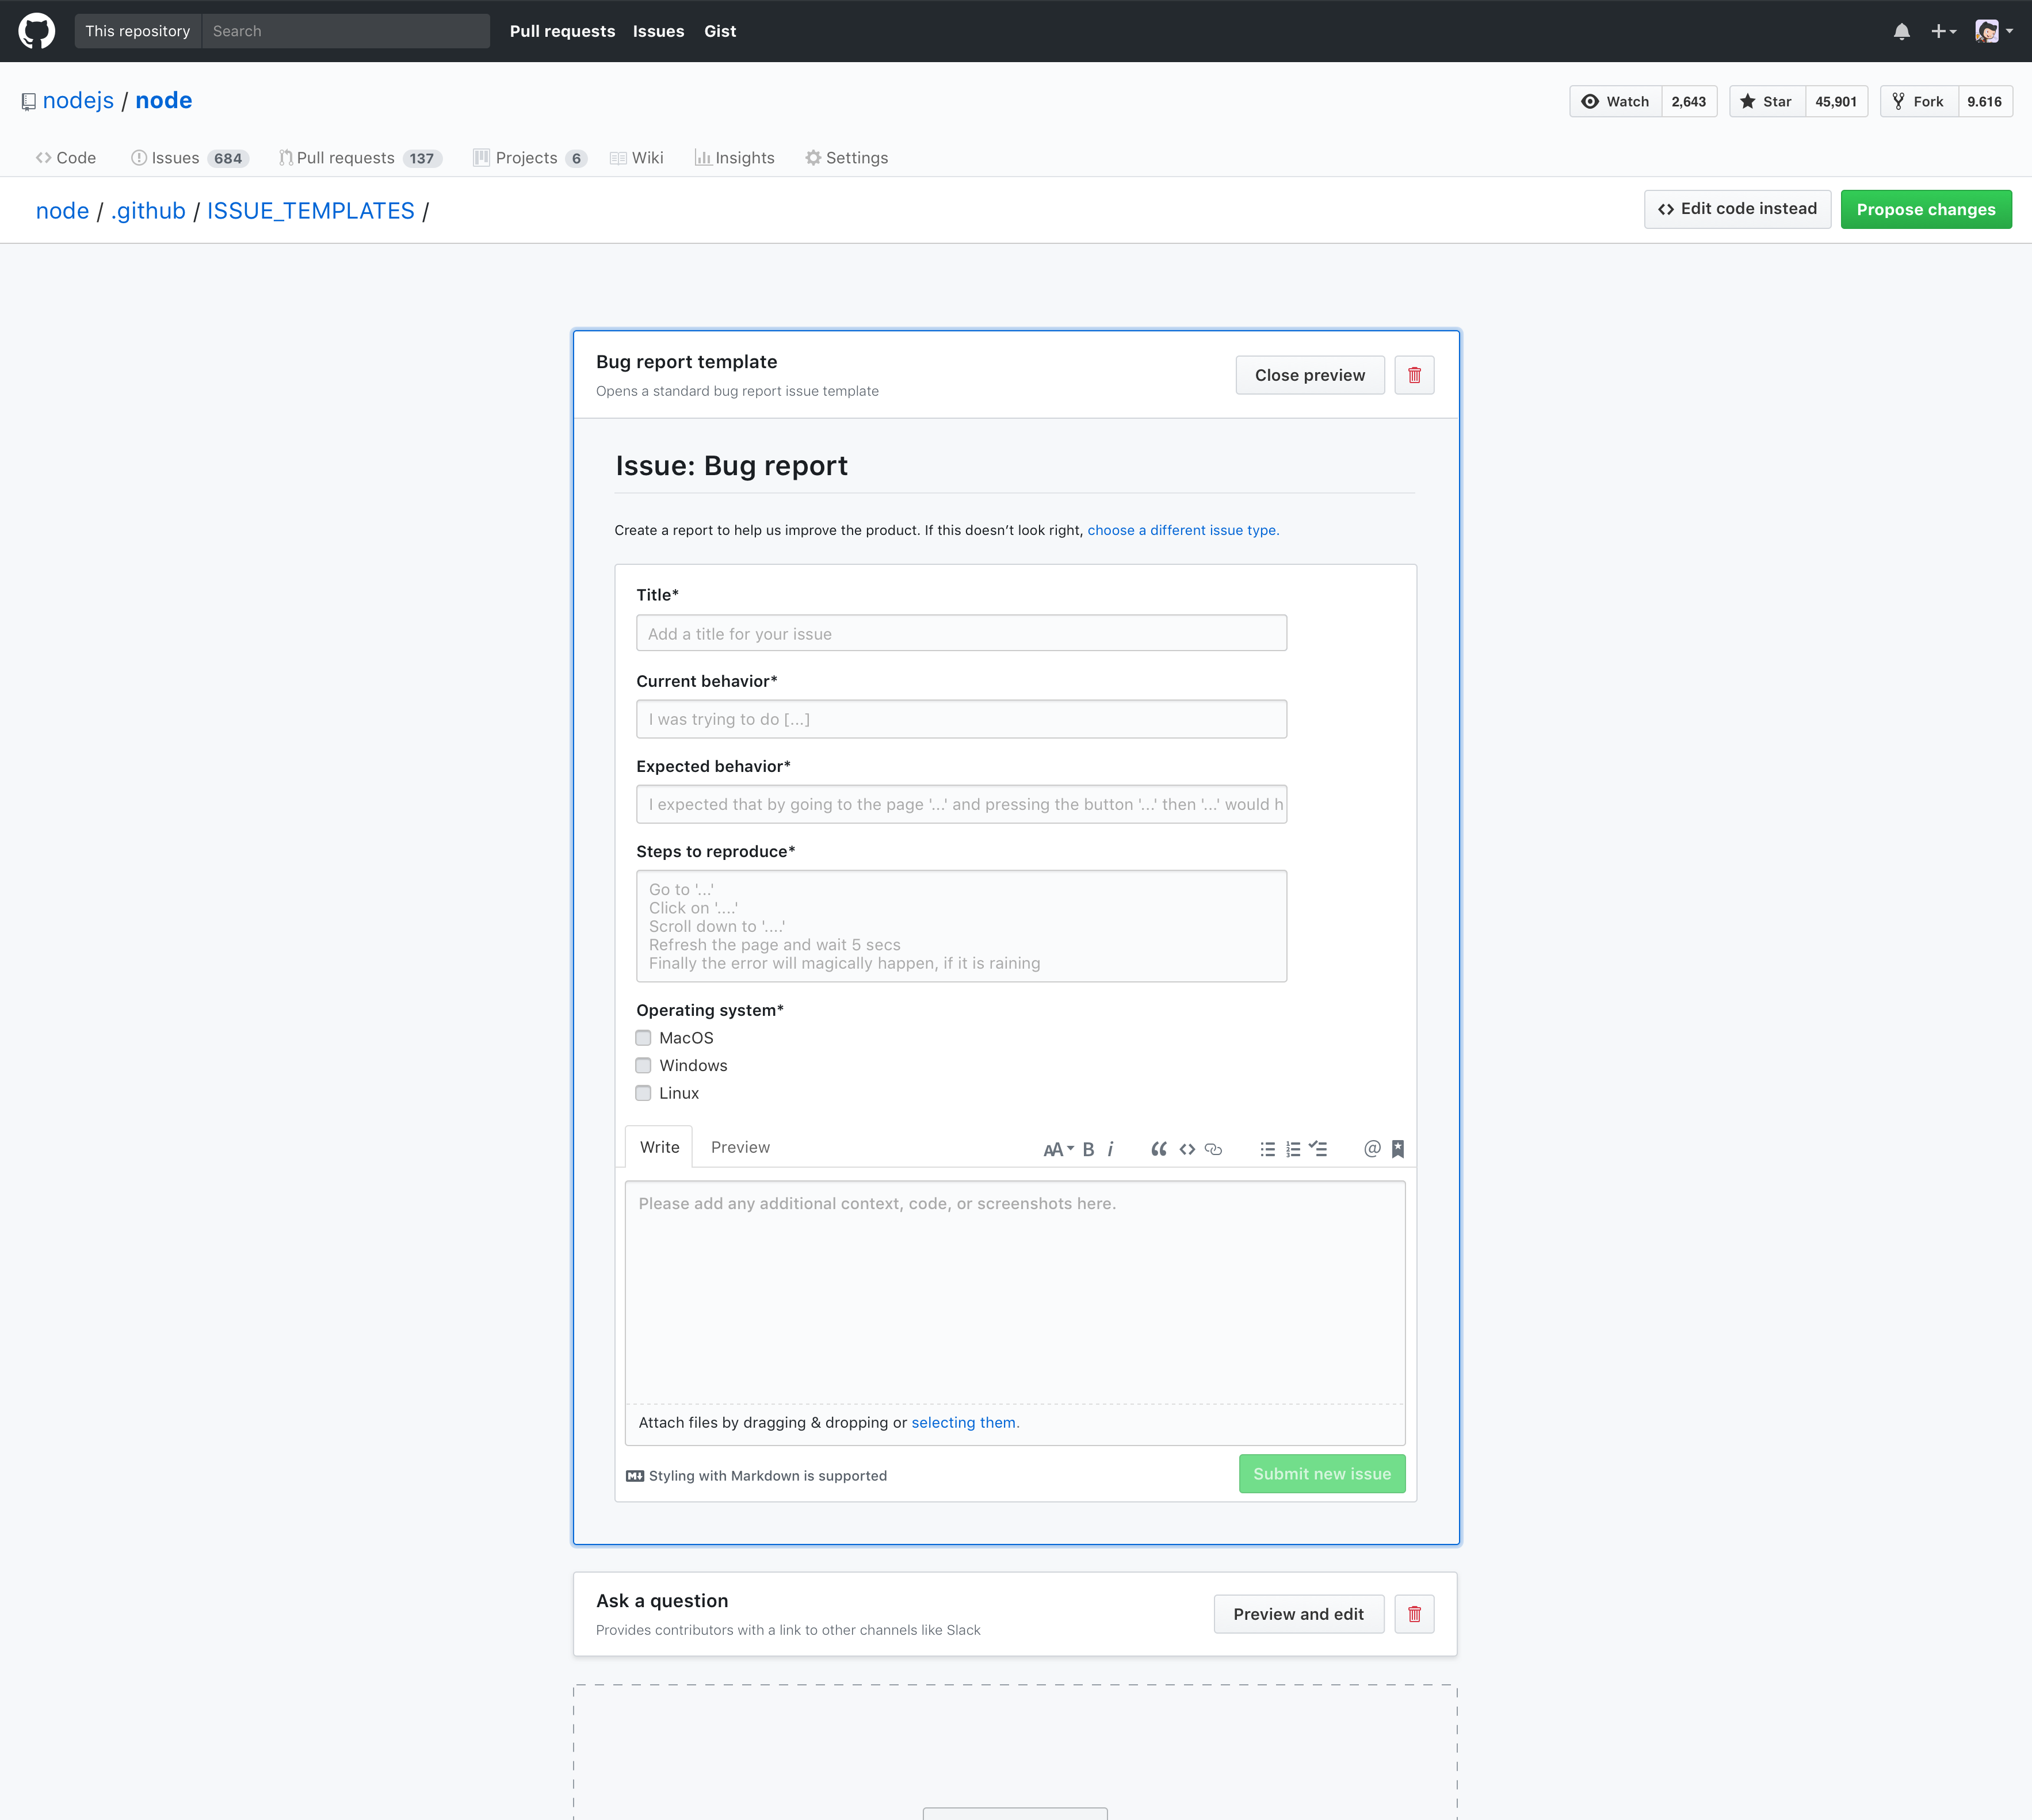Open the Wiki tab

[637, 158]
